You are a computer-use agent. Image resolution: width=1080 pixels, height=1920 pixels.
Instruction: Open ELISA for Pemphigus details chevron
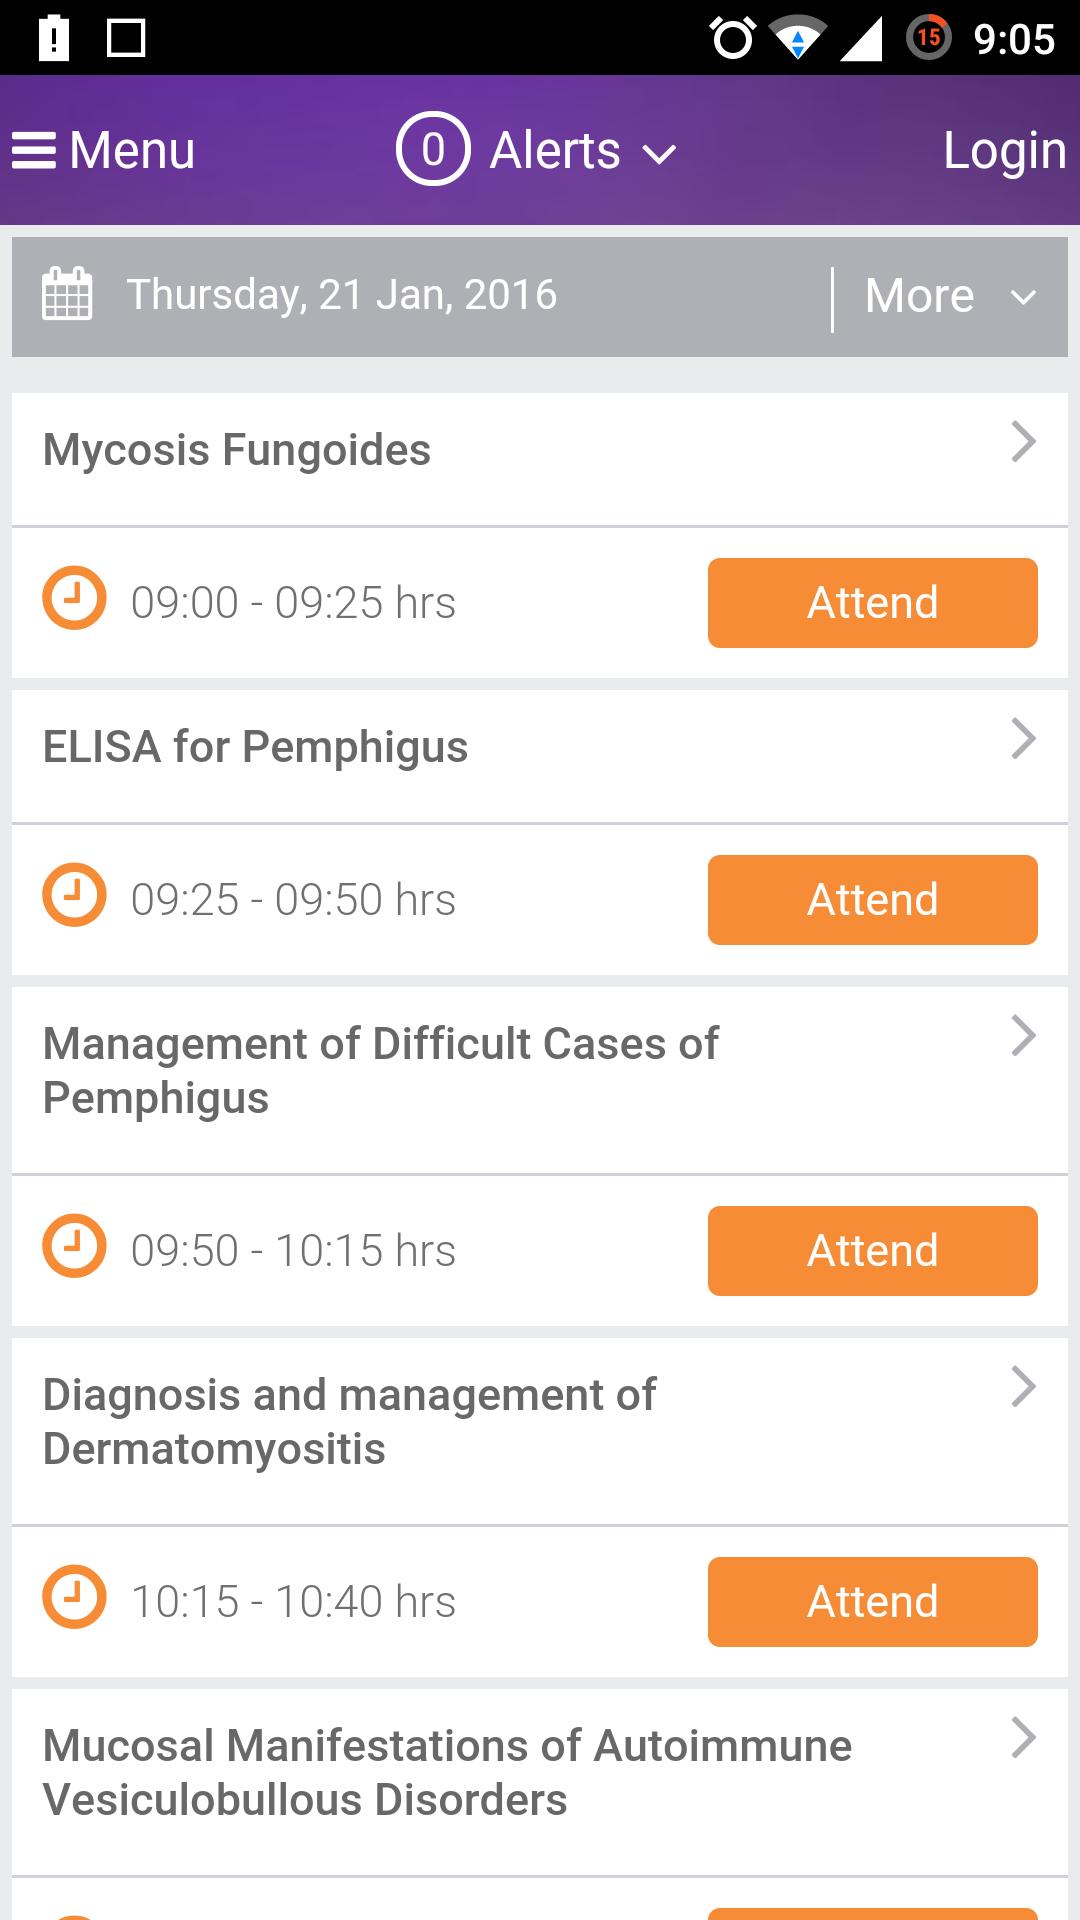click(1023, 739)
